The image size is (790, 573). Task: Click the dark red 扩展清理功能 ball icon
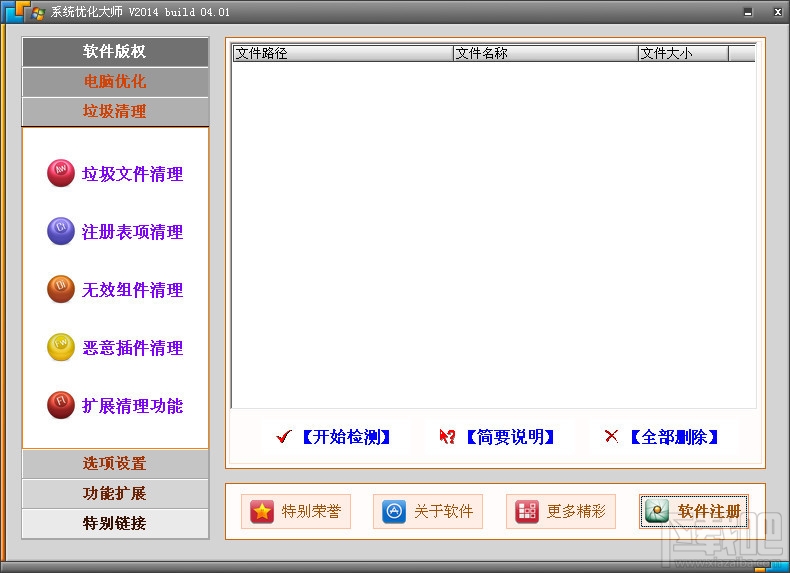point(61,405)
